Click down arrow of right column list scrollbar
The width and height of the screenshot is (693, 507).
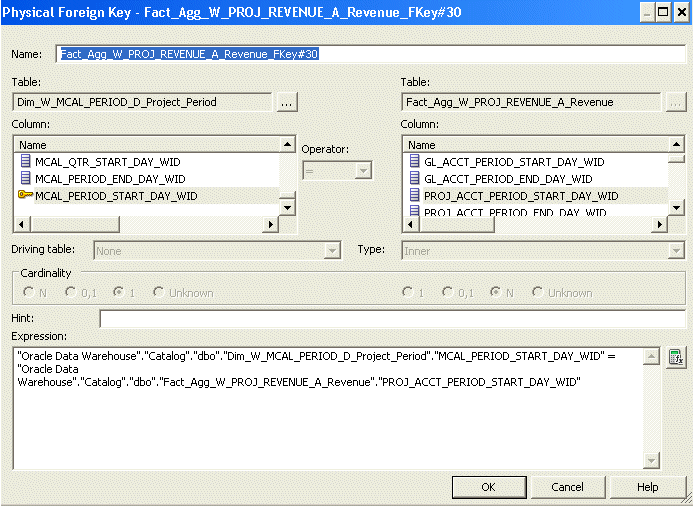(x=677, y=208)
